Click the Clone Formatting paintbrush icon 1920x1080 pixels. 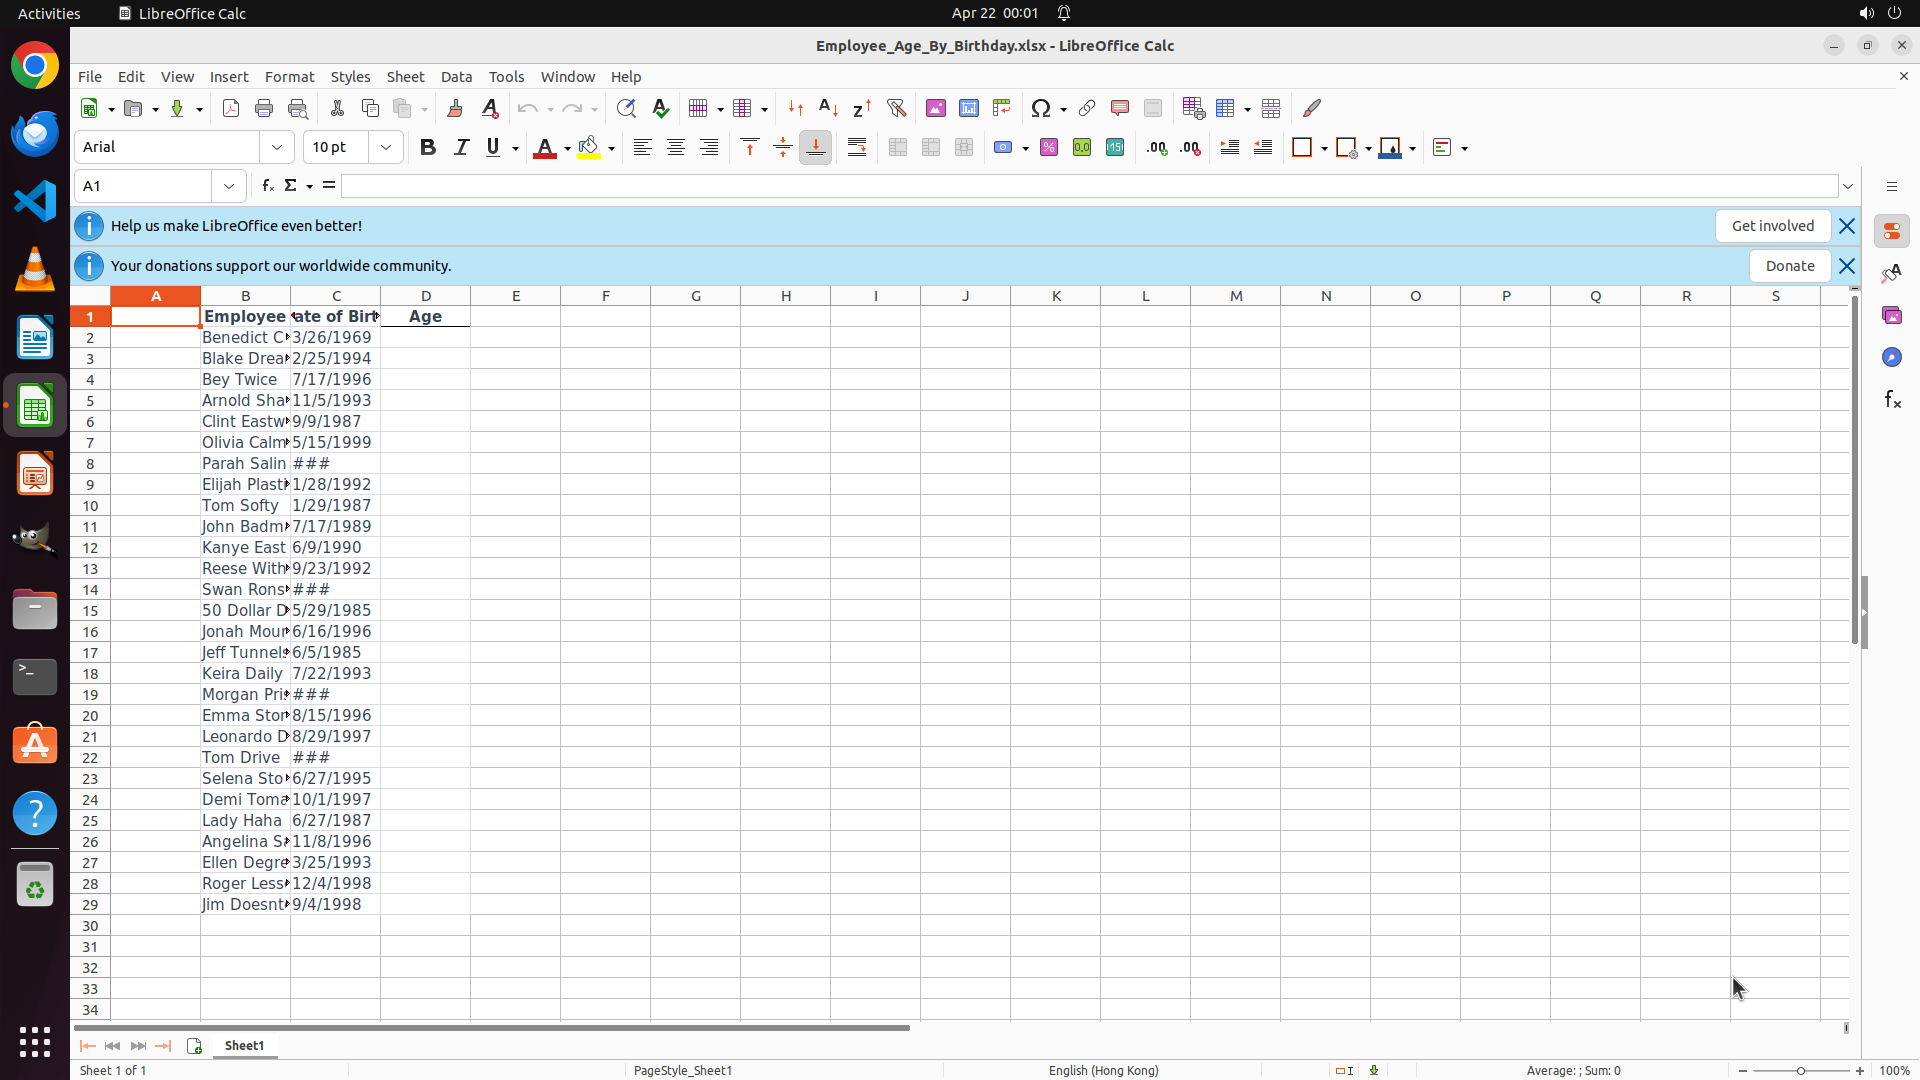[455, 108]
